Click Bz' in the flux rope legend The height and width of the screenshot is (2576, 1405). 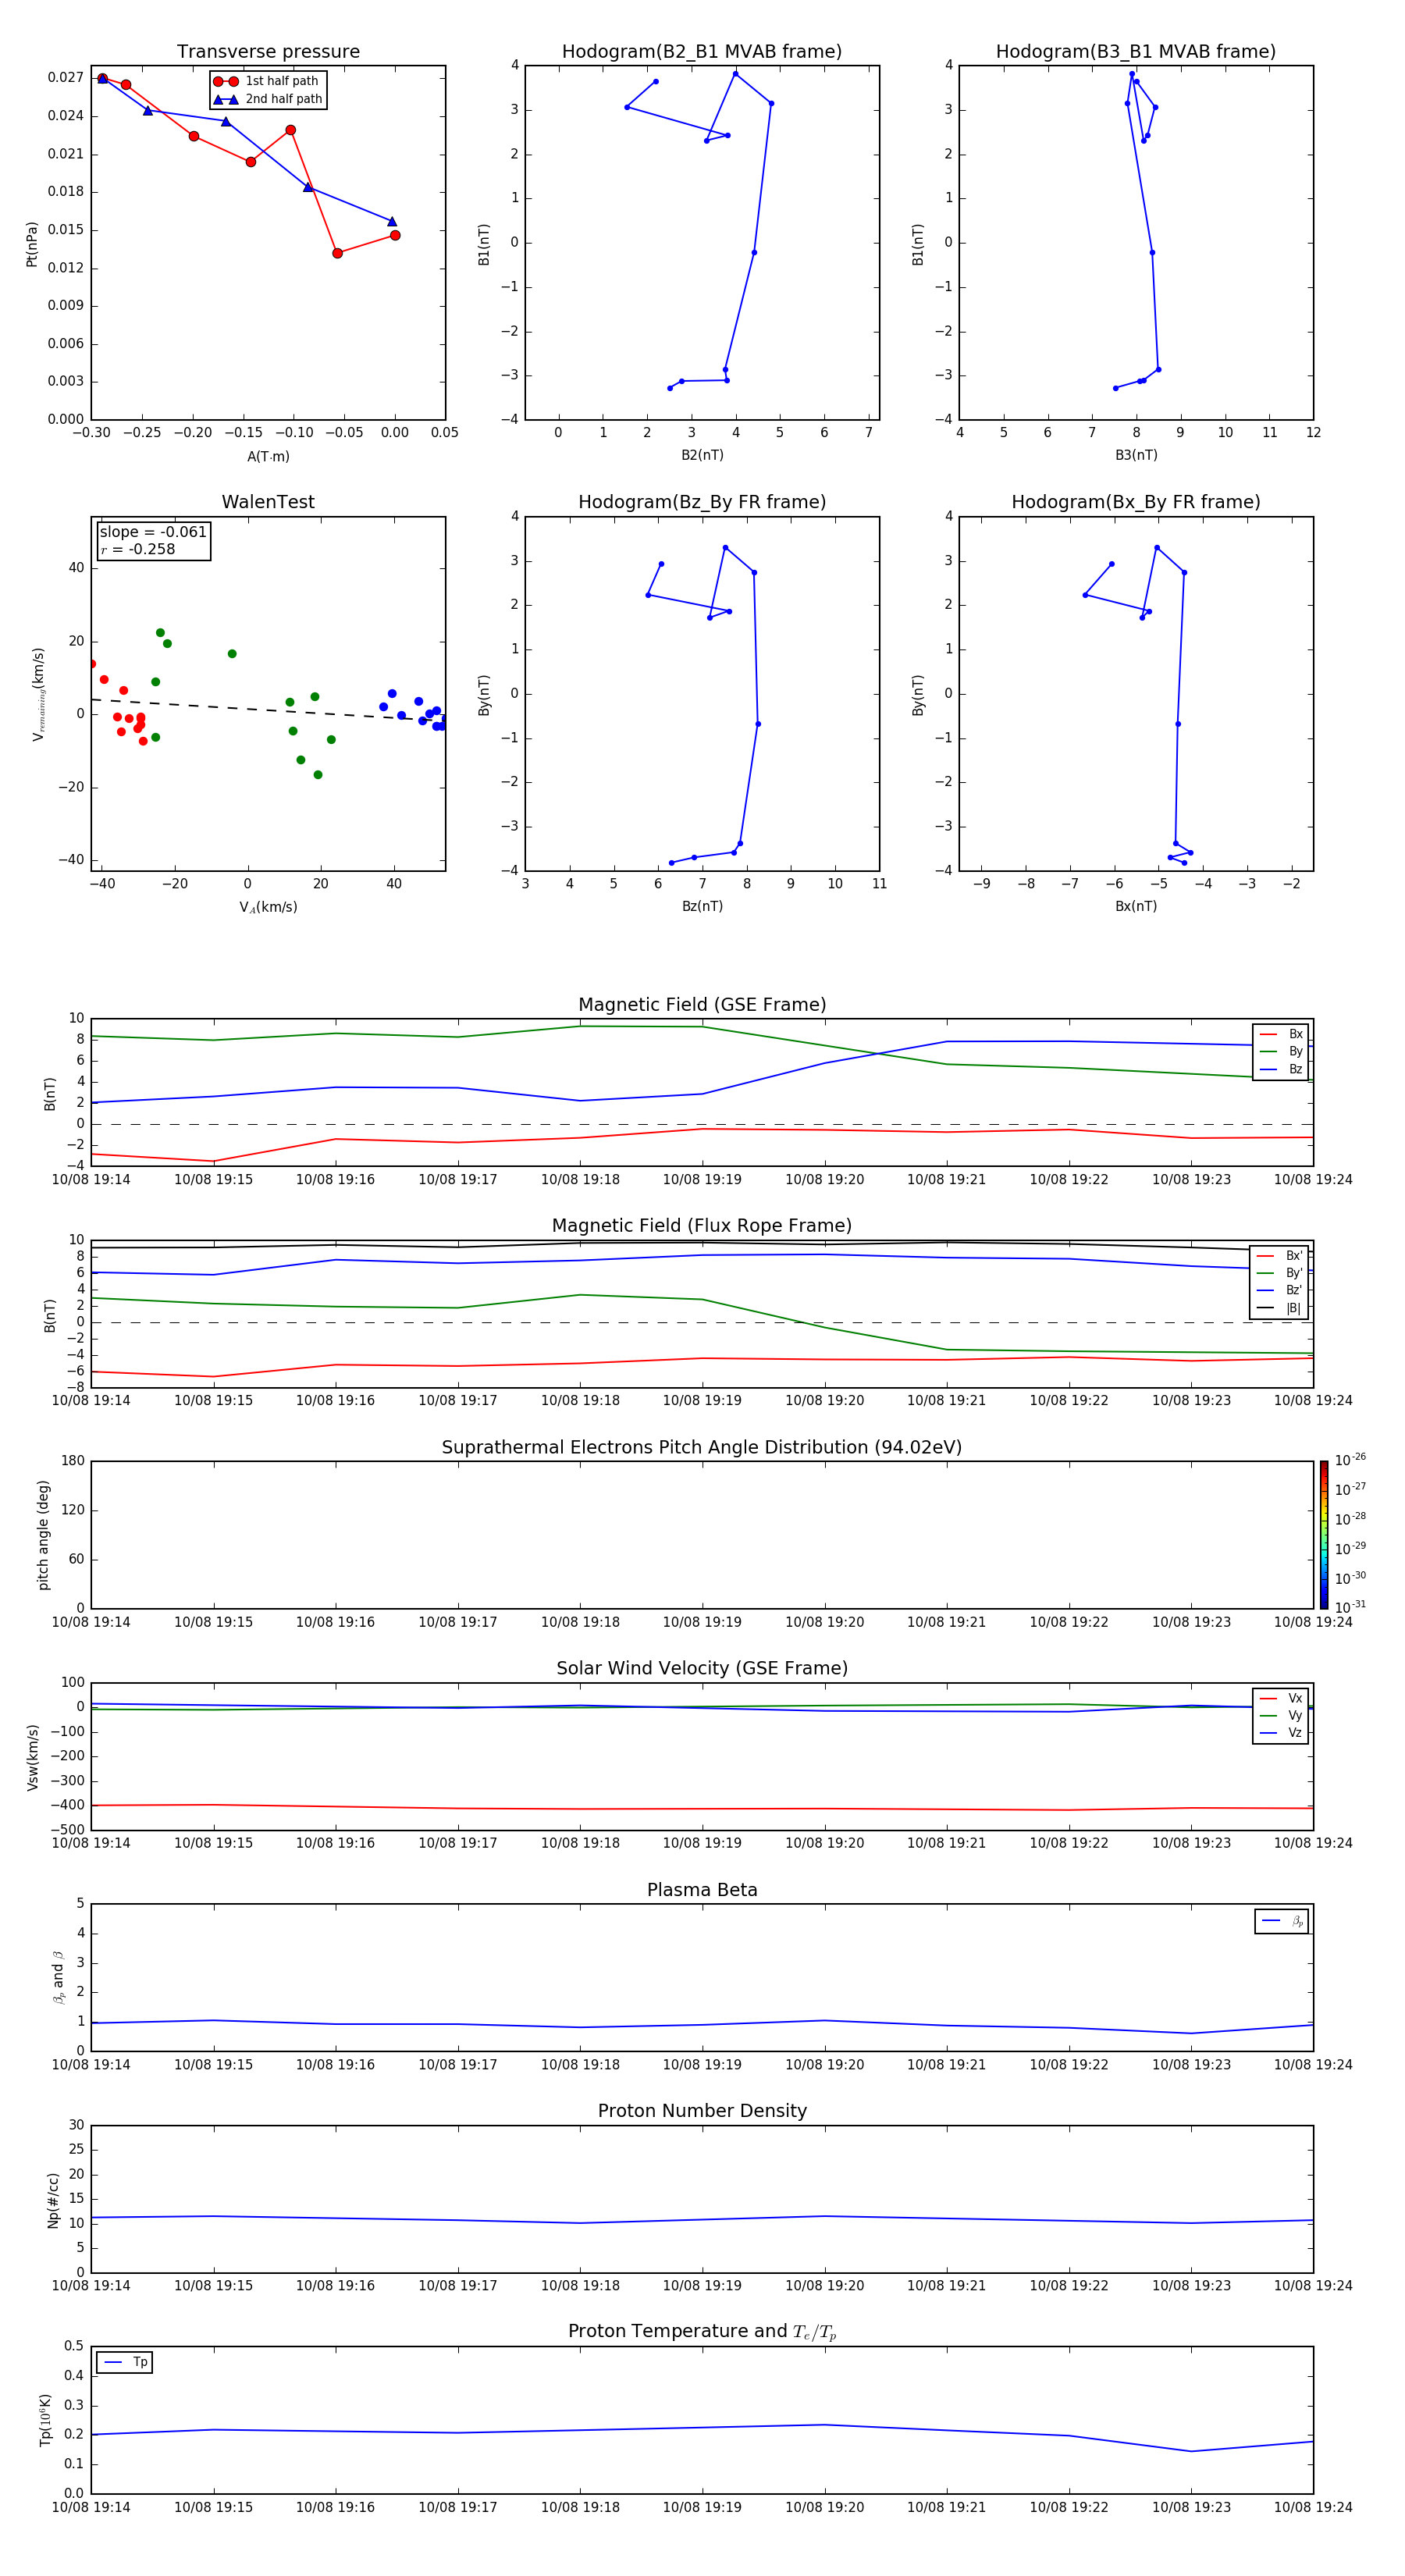(1280, 1290)
